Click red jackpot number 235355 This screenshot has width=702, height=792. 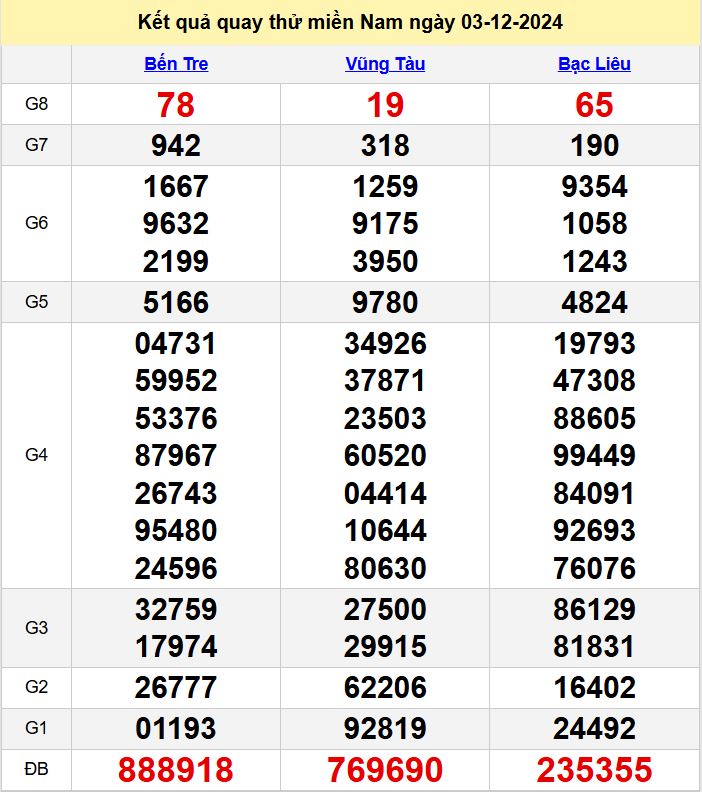594,770
